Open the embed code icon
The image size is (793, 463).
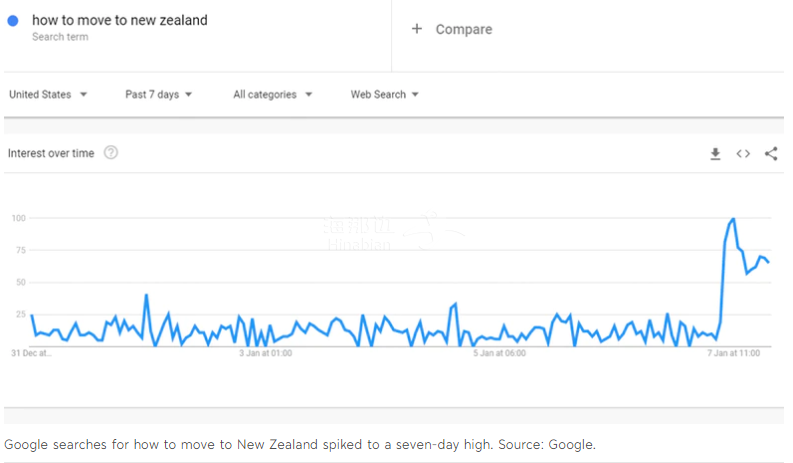pos(743,154)
